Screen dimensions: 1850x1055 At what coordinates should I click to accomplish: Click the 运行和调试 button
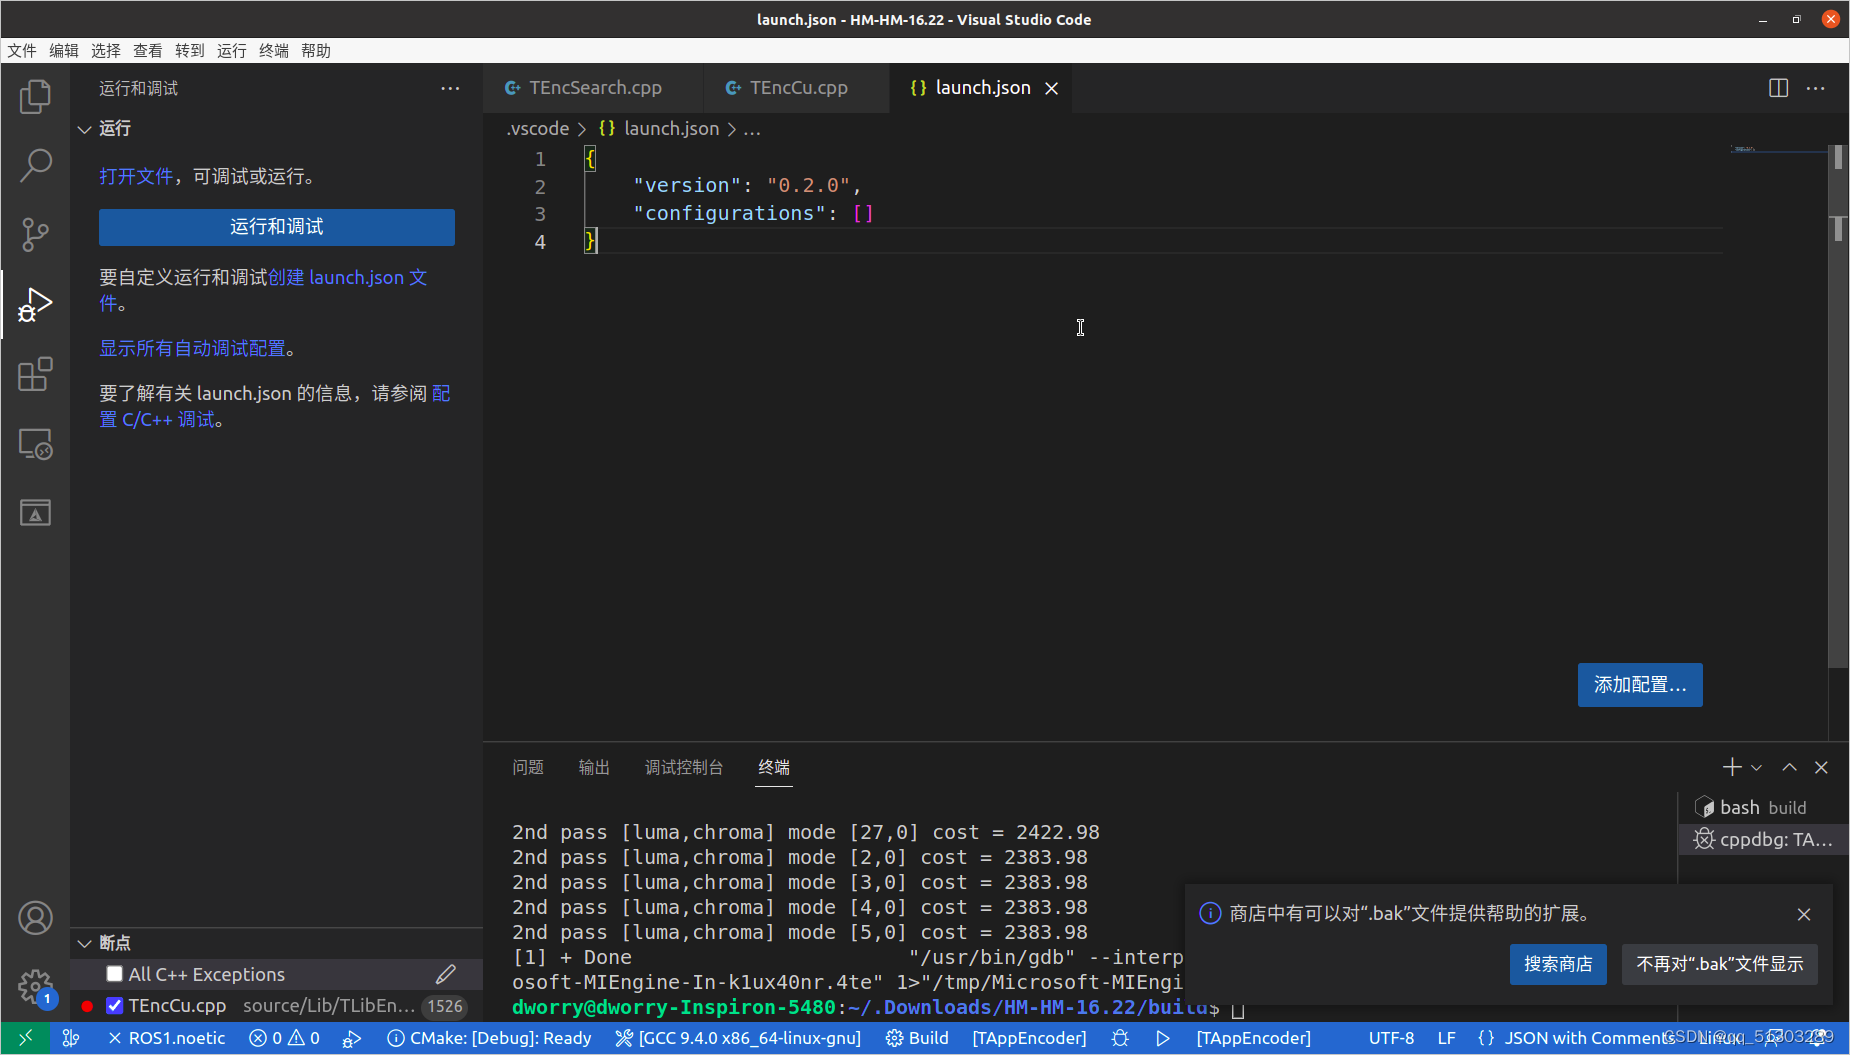tap(277, 227)
